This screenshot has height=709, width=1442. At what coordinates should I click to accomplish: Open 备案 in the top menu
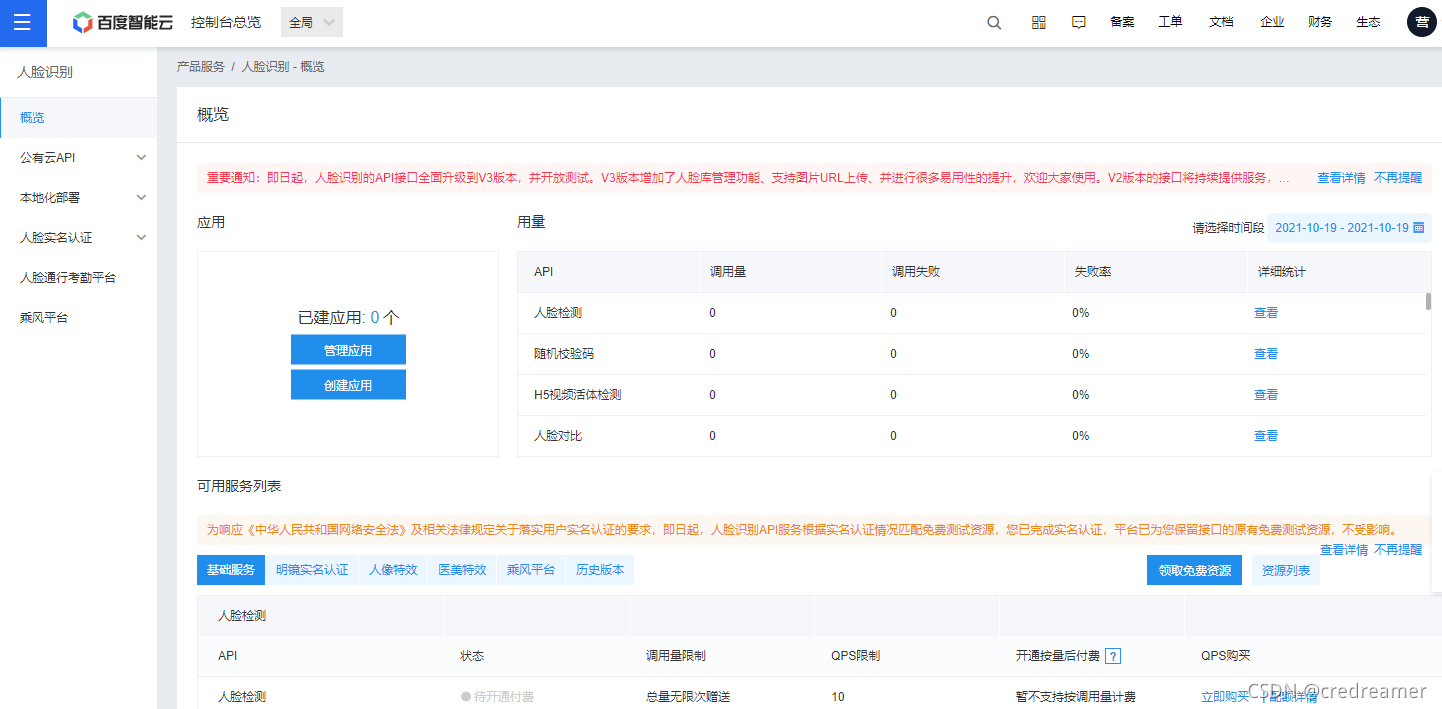coord(1122,22)
